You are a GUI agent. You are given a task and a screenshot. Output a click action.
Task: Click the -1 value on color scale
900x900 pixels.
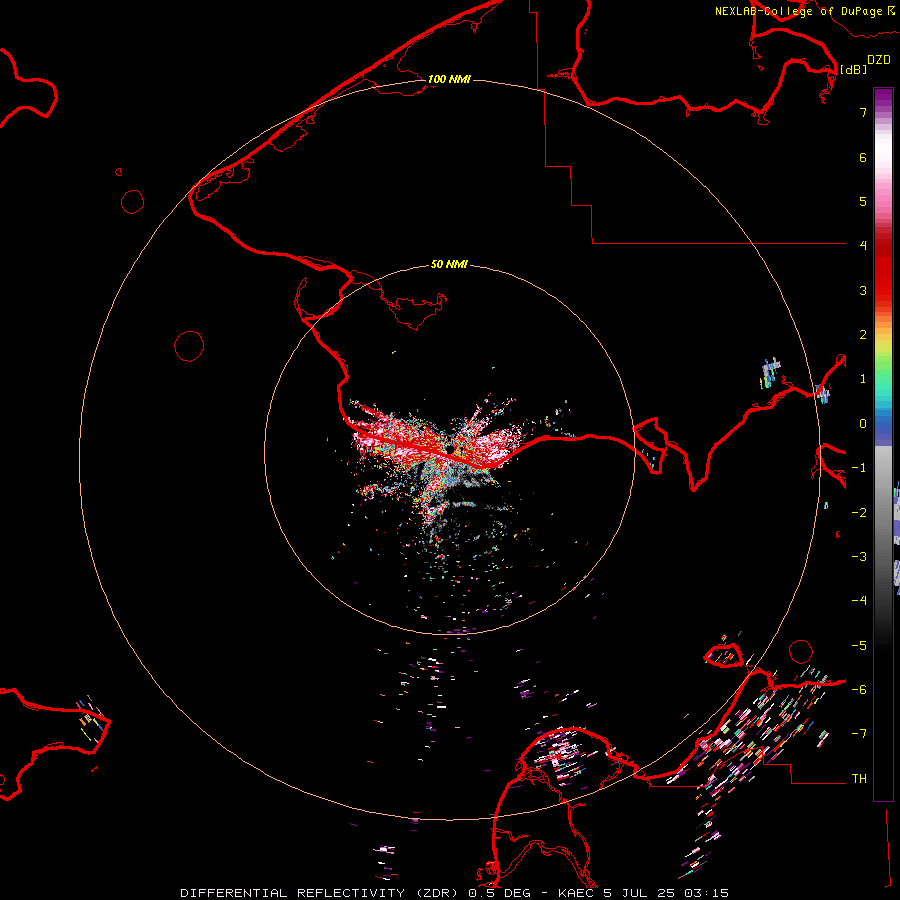point(859,468)
